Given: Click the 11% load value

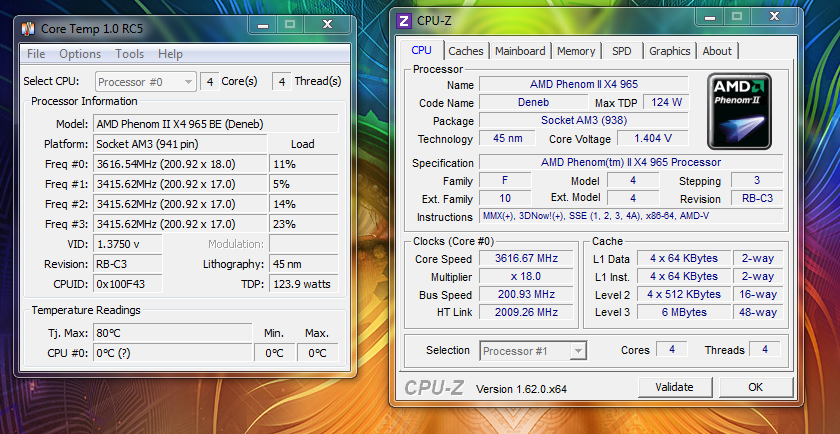Looking at the screenshot, I should pos(304,163).
